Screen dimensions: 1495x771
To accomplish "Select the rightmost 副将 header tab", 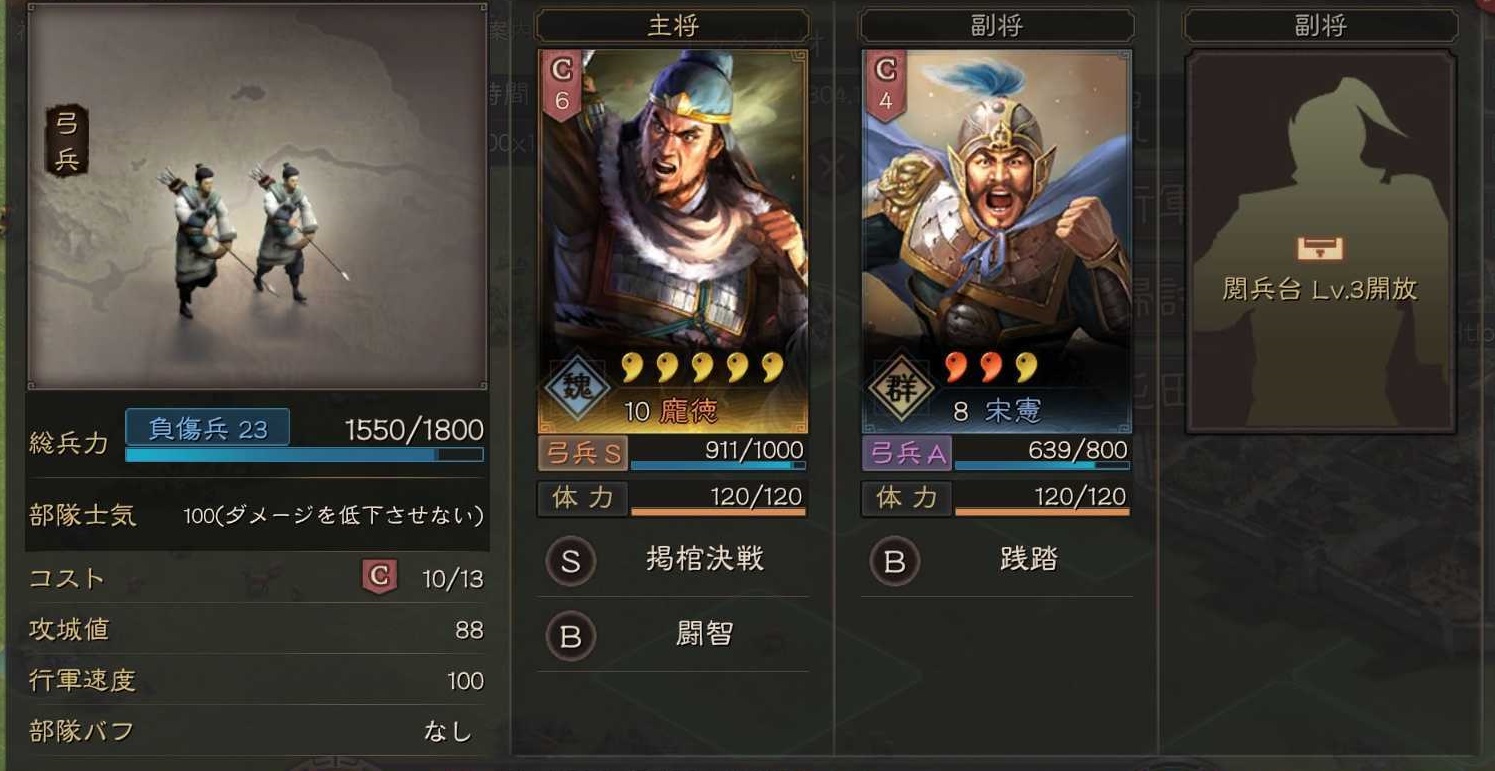I will pos(1320,25).
